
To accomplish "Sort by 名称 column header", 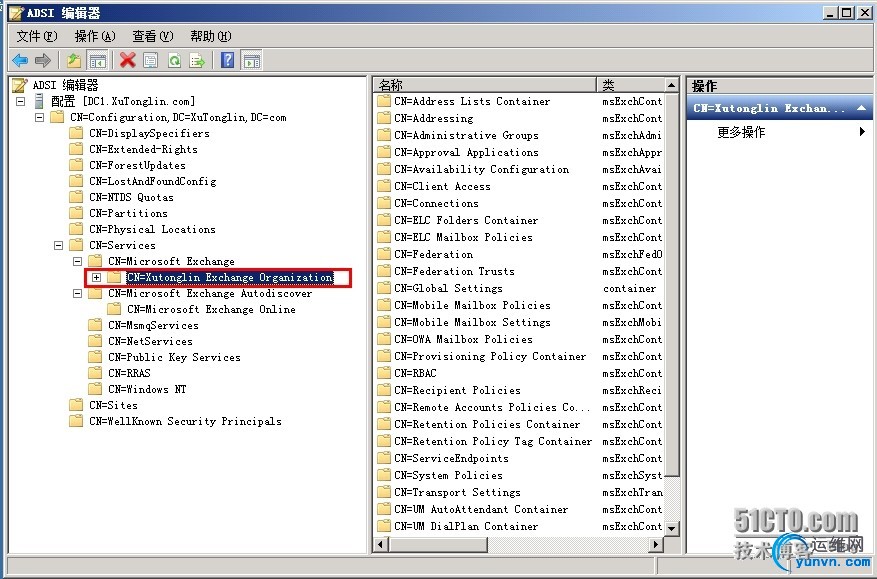I will pos(485,85).
